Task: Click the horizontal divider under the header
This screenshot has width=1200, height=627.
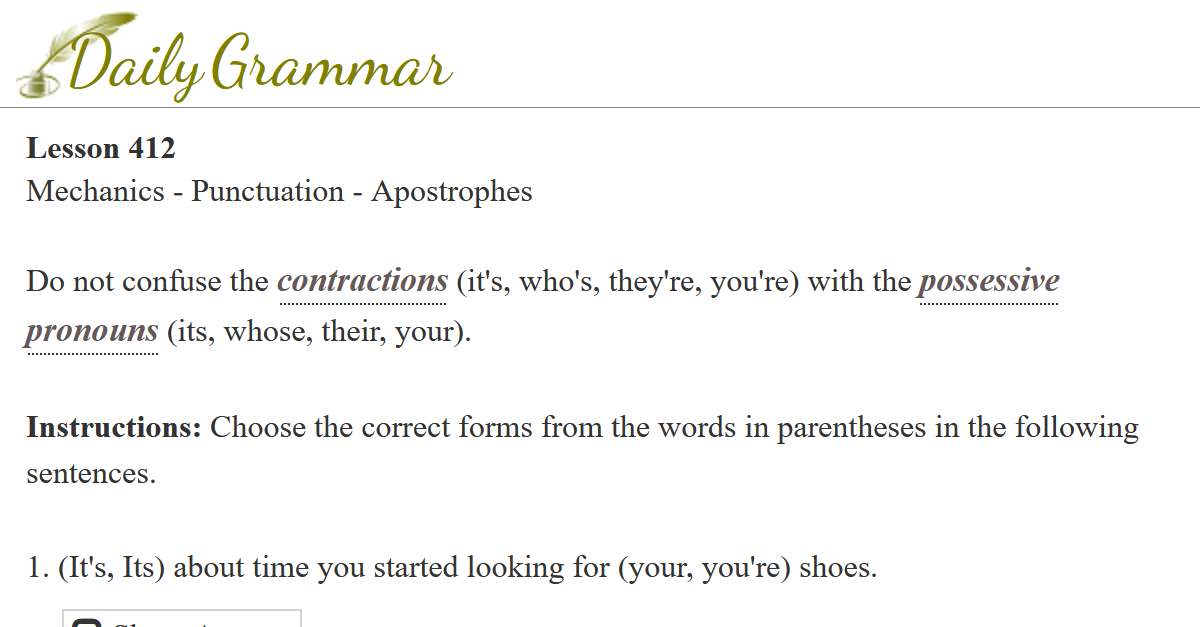Action: tap(600, 107)
